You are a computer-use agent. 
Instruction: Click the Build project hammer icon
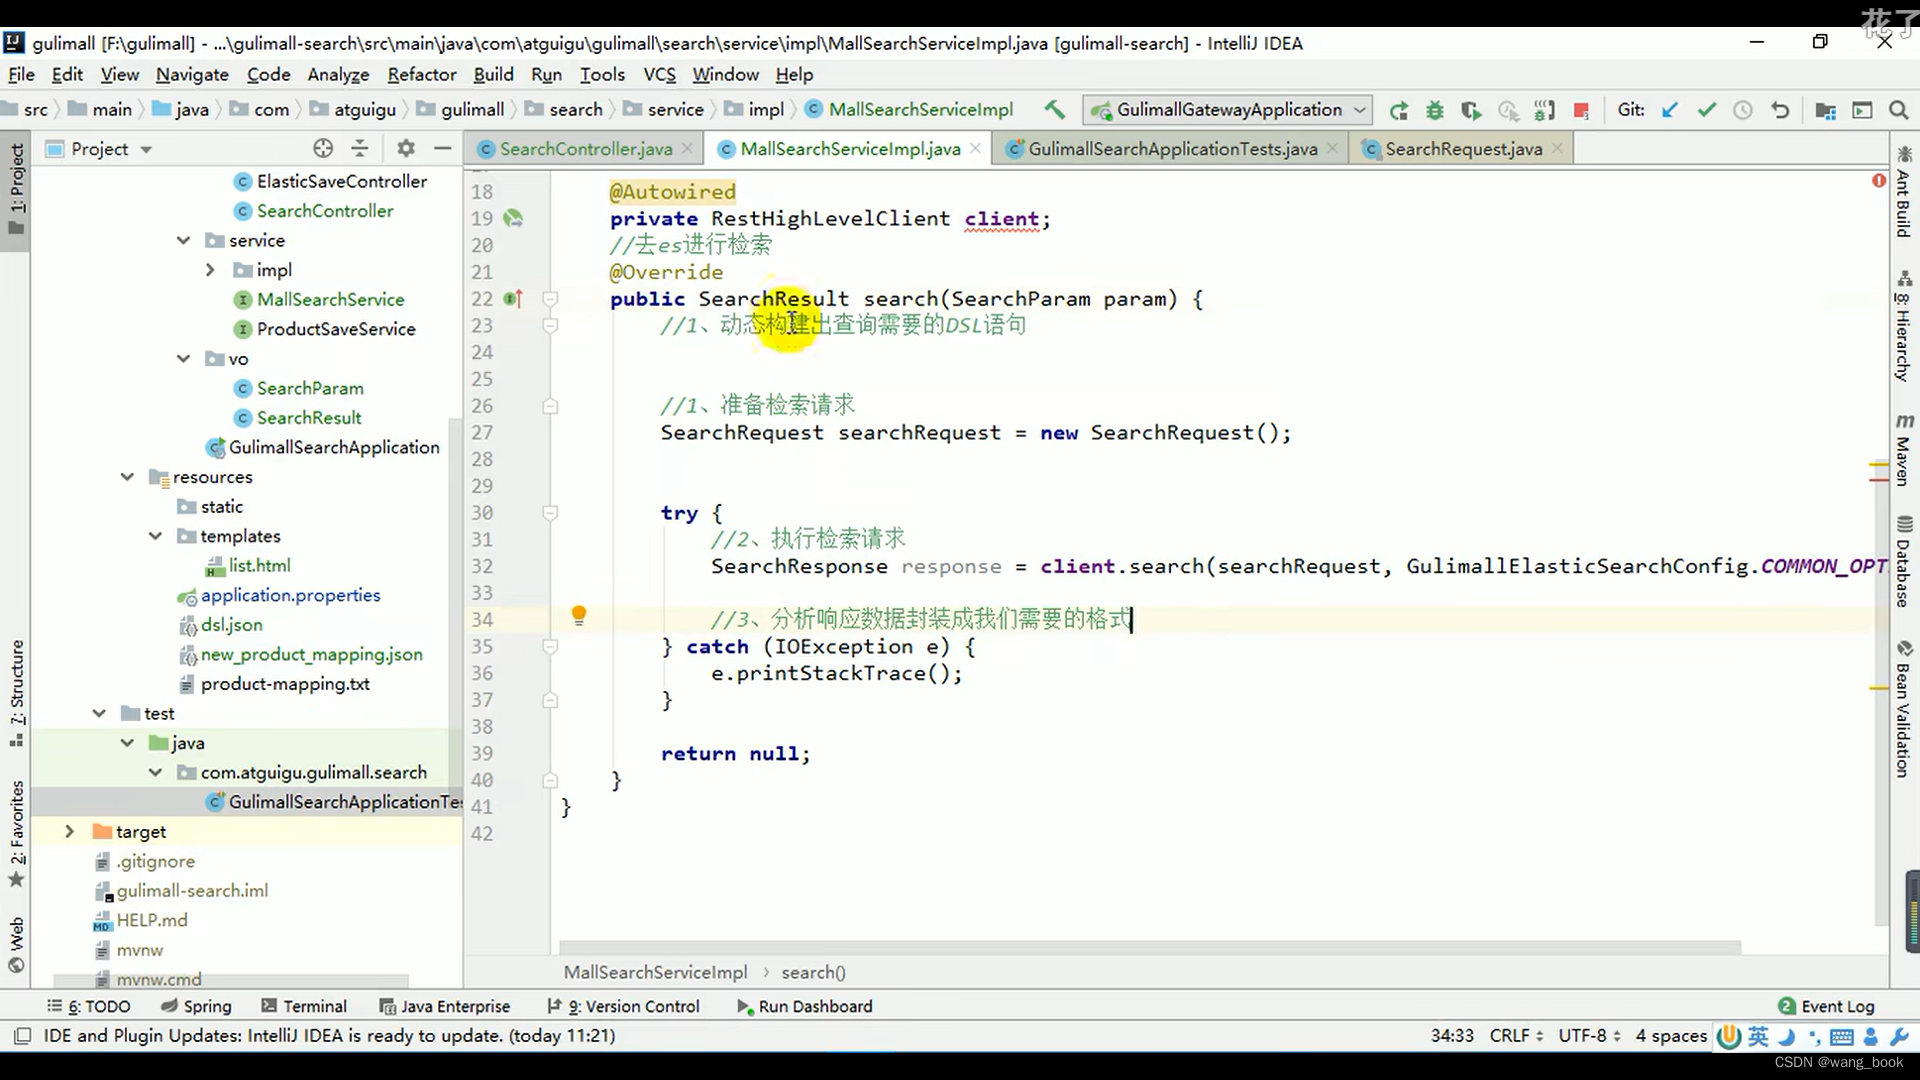[1054, 110]
